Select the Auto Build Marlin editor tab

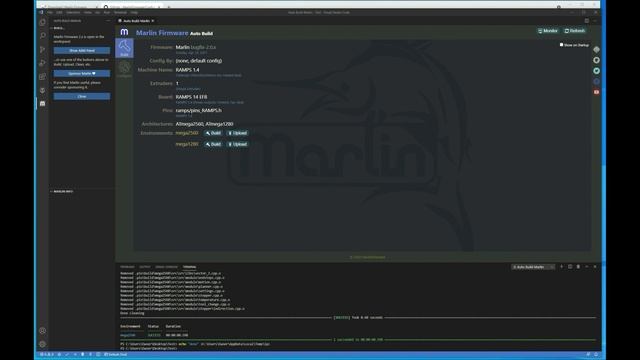[x=136, y=21]
